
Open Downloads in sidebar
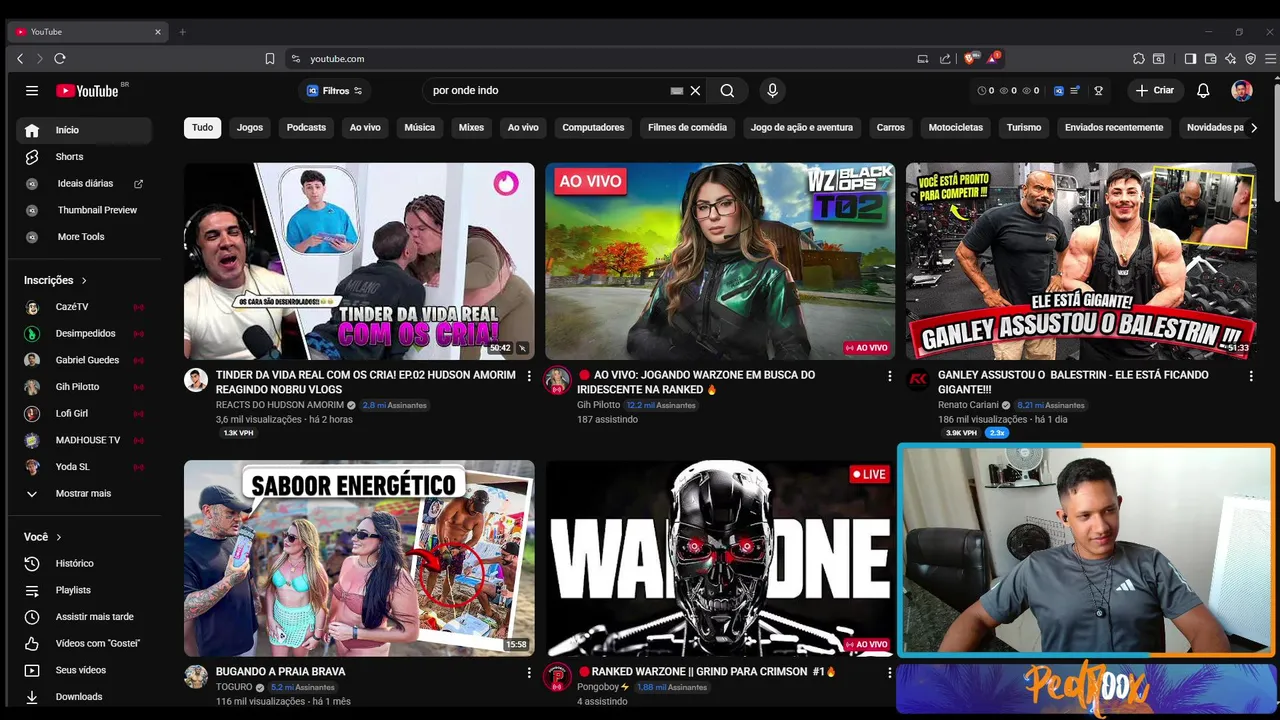(x=84, y=697)
